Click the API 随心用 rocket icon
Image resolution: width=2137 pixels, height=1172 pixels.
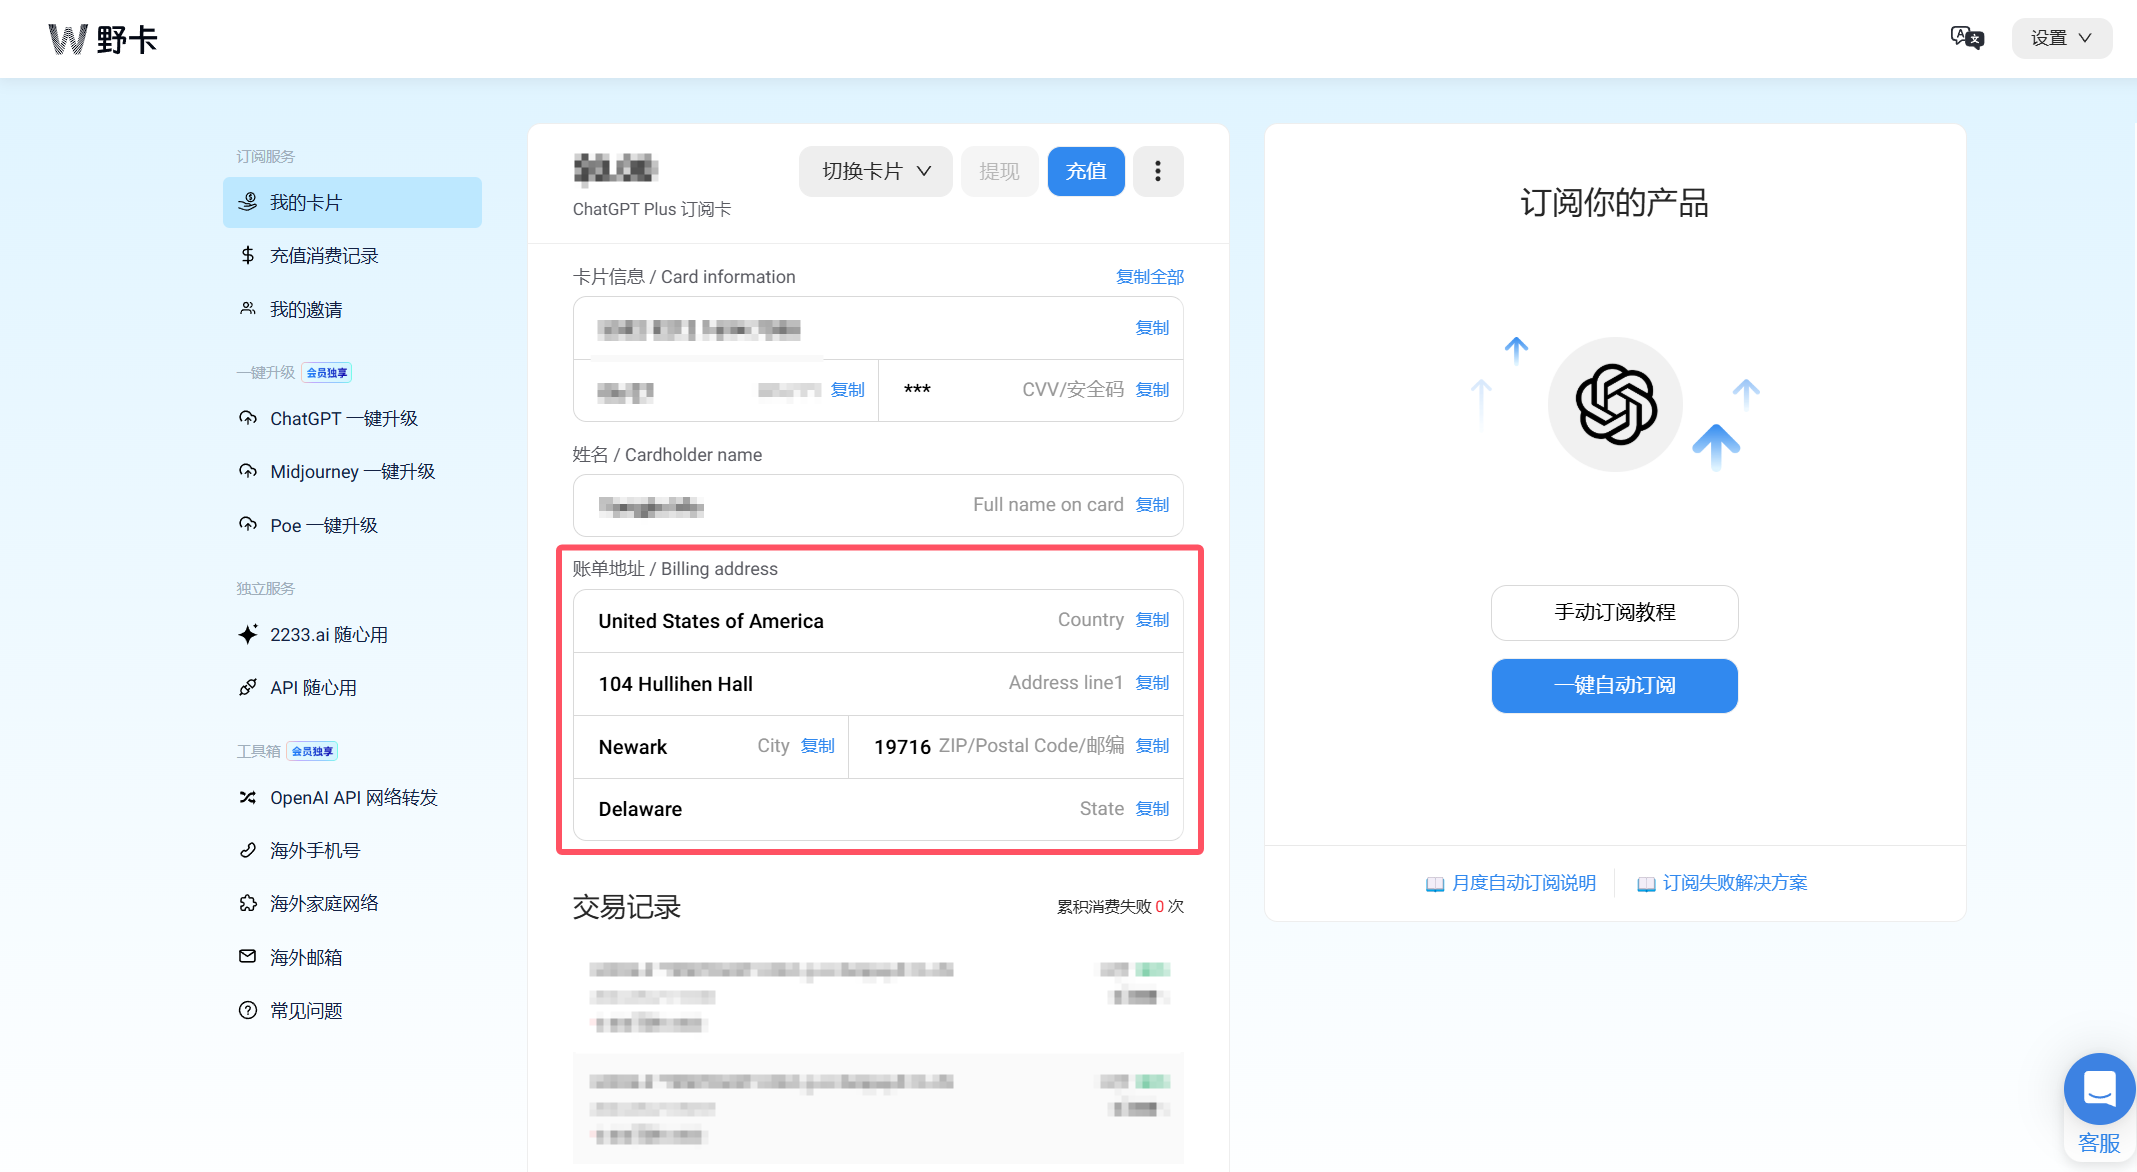[248, 687]
